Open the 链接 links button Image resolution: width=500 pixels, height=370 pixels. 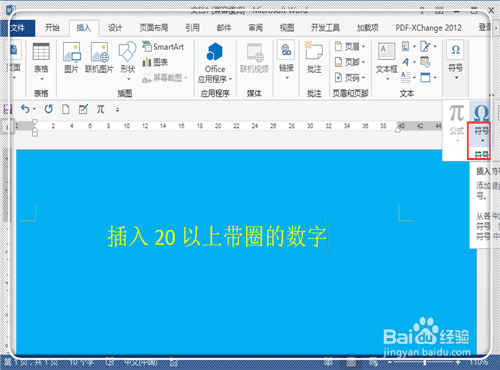pos(286,60)
